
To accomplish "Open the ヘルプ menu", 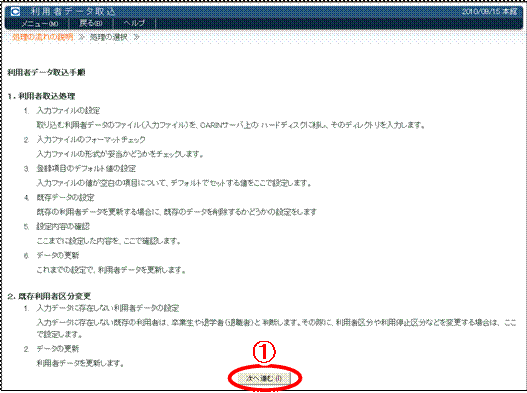I will (134, 24).
